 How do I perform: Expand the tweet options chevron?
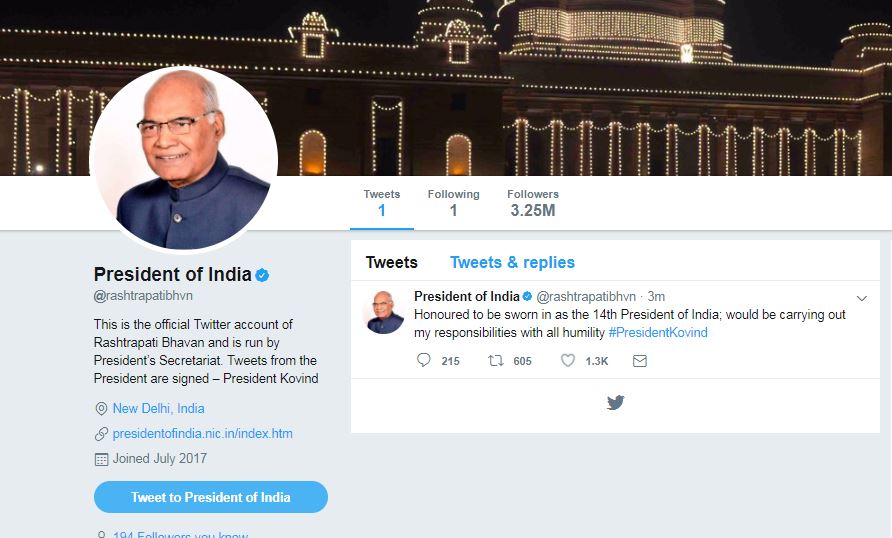click(x=862, y=298)
